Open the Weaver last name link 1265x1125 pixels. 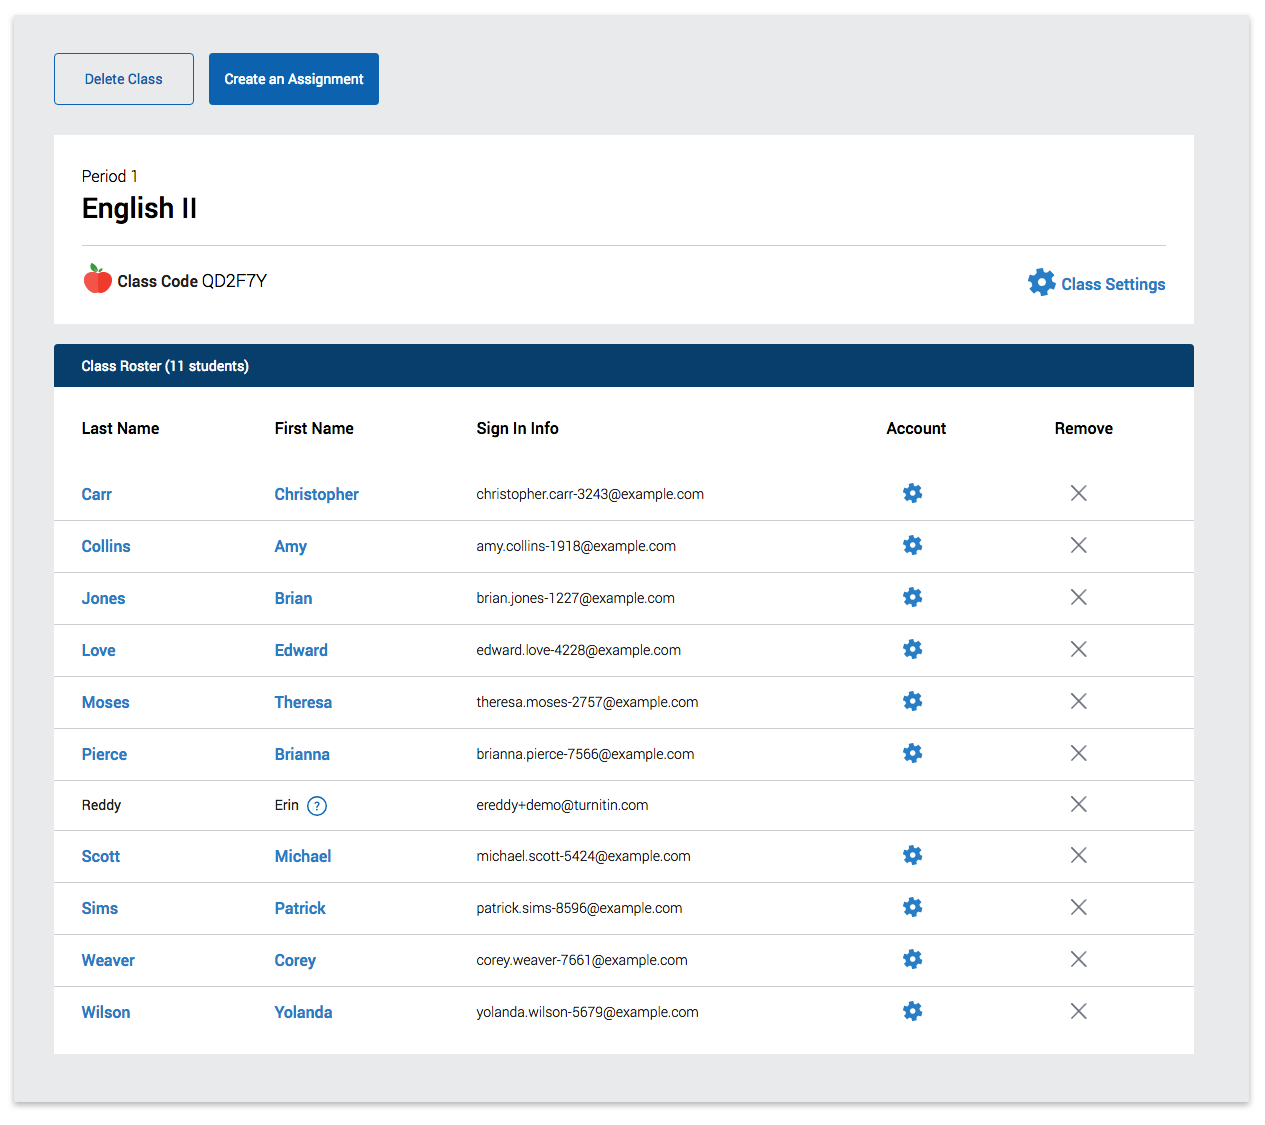coord(108,960)
